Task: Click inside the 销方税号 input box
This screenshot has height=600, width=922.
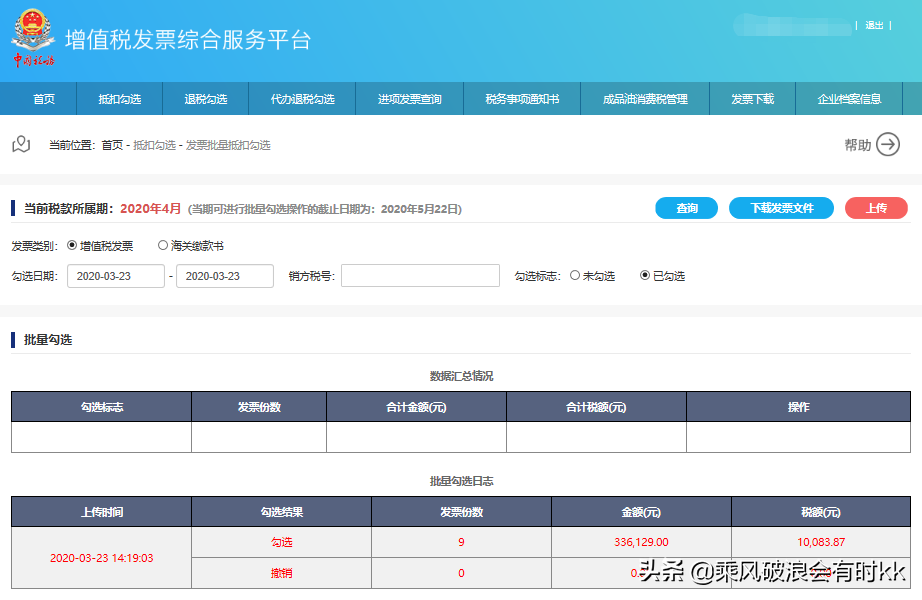Action: coord(420,276)
